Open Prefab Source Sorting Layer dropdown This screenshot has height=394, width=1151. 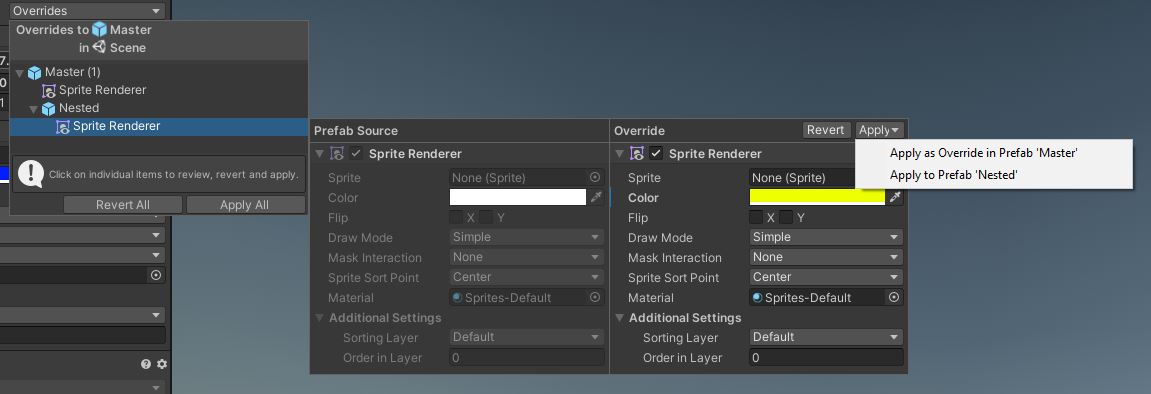[x=526, y=337]
